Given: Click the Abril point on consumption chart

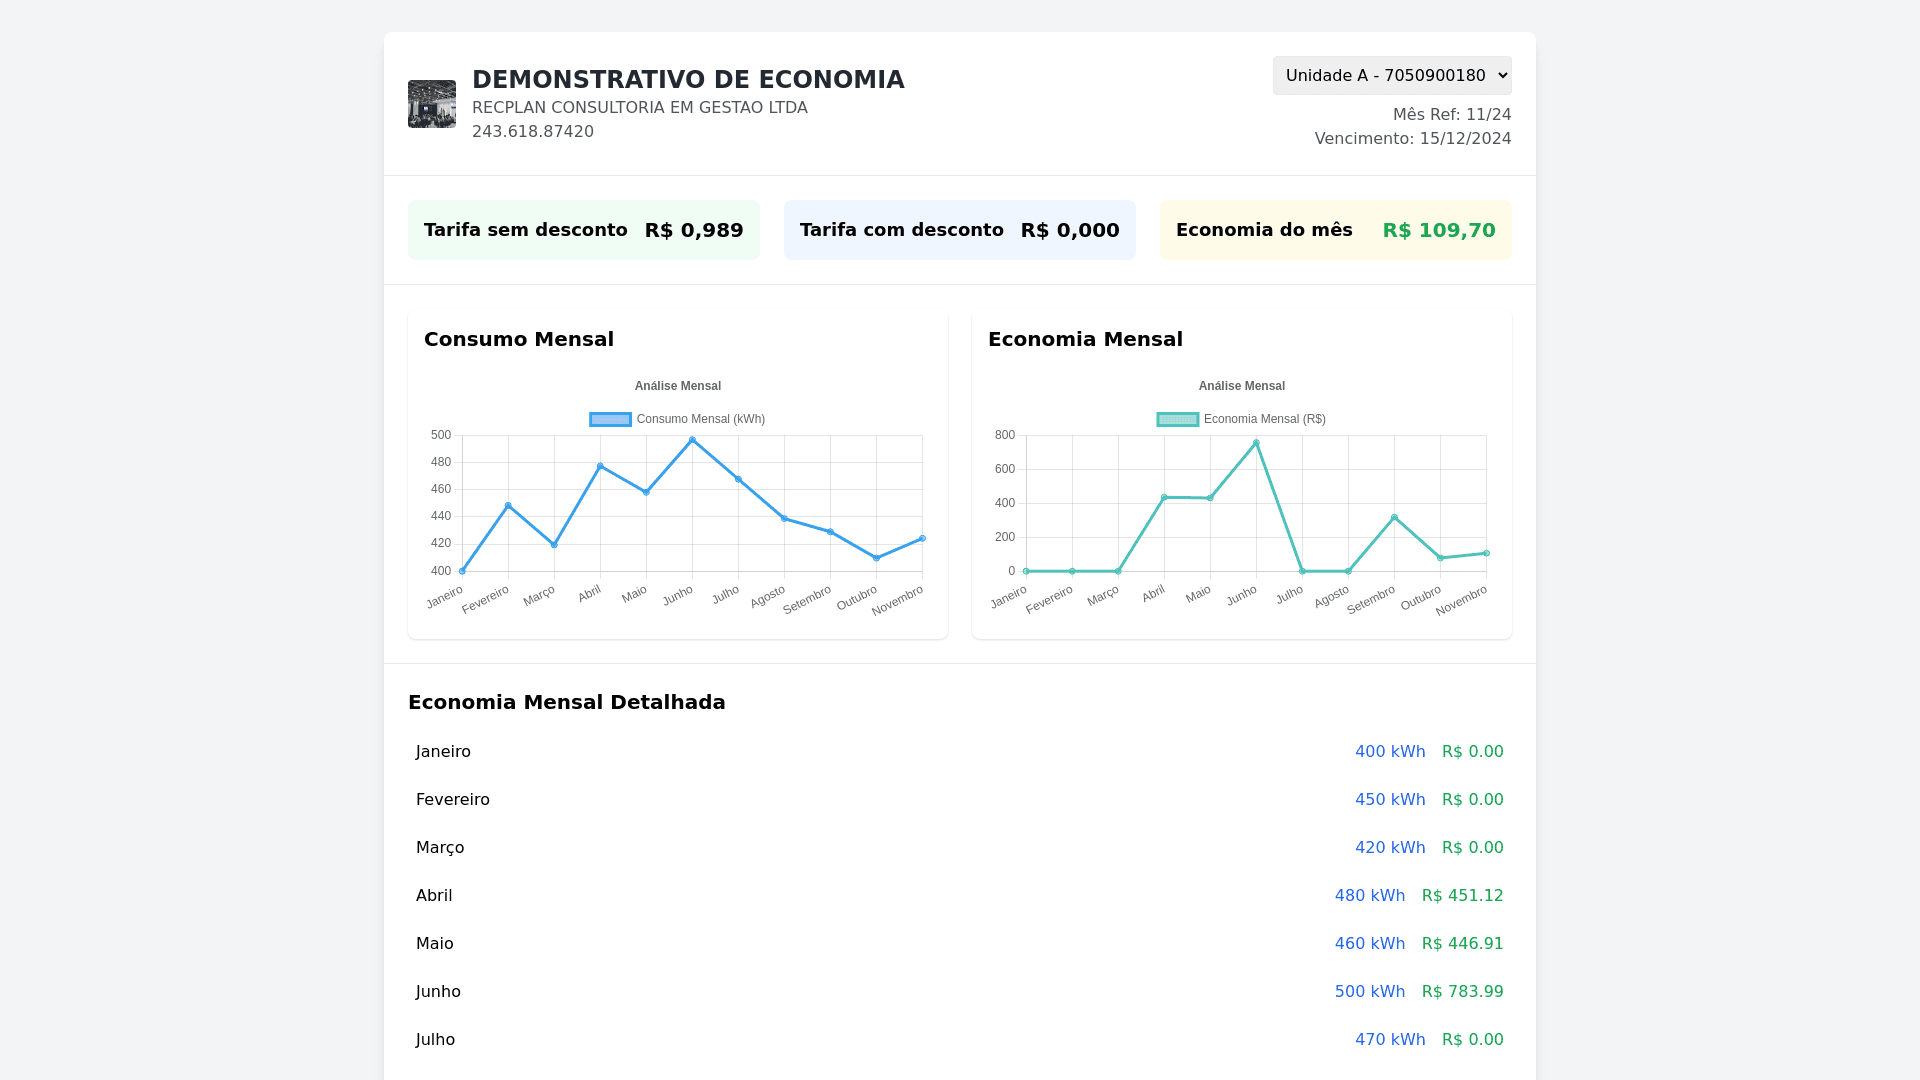Looking at the screenshot, I should point(600,467).
